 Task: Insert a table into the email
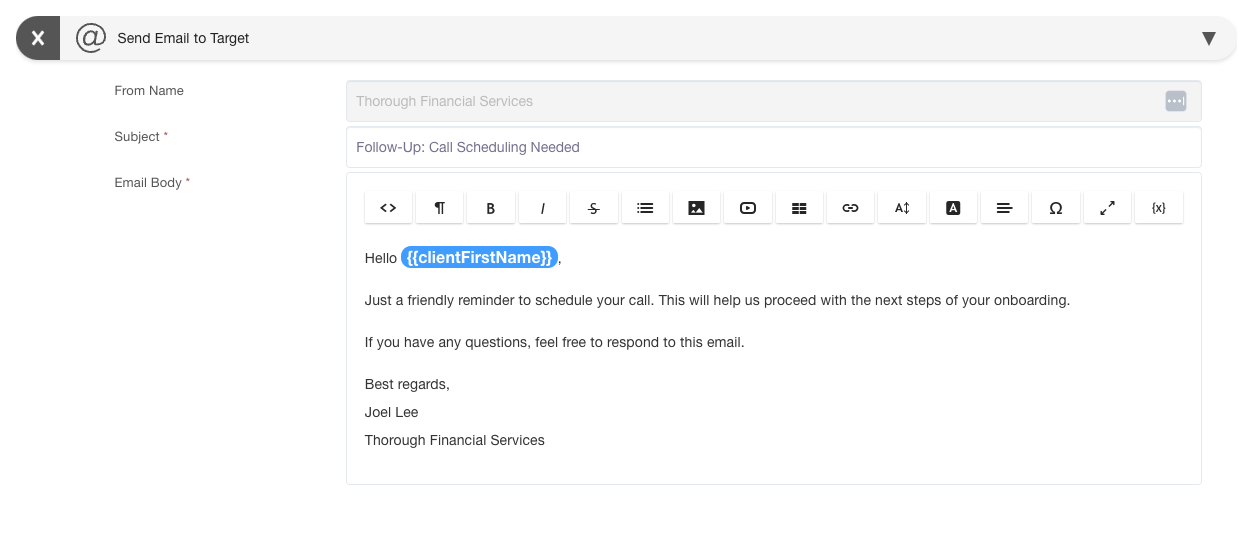point(799,208)
